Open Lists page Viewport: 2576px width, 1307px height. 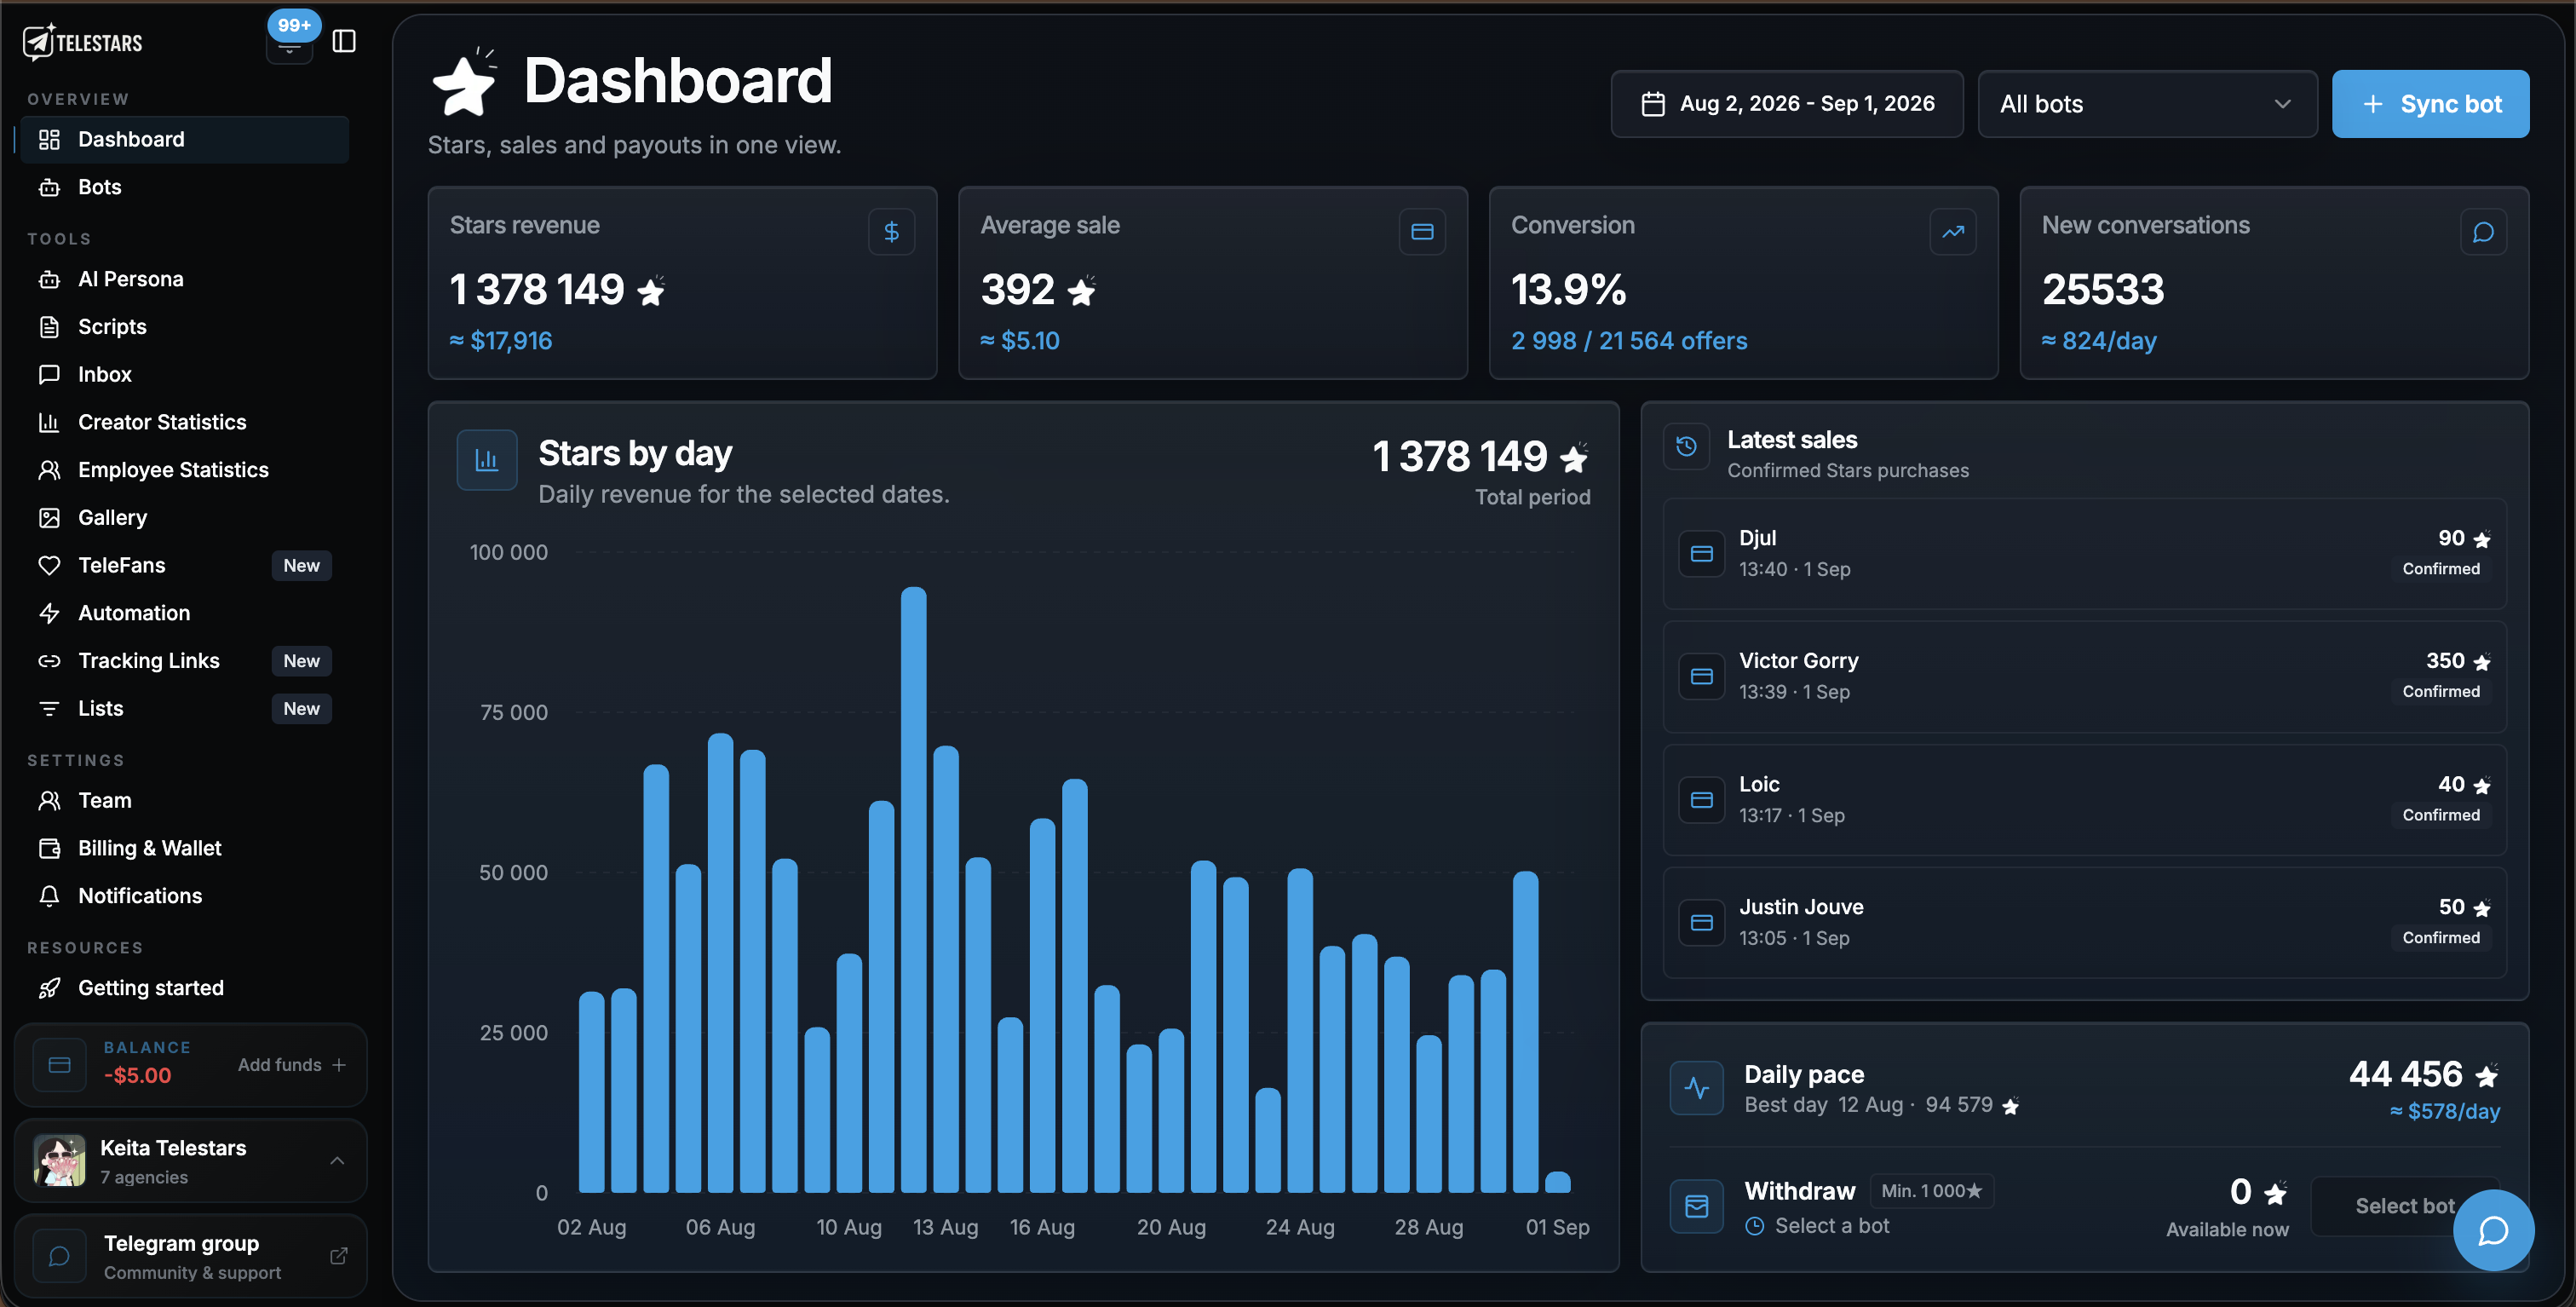pyautogui.click(x=183, y=708)
